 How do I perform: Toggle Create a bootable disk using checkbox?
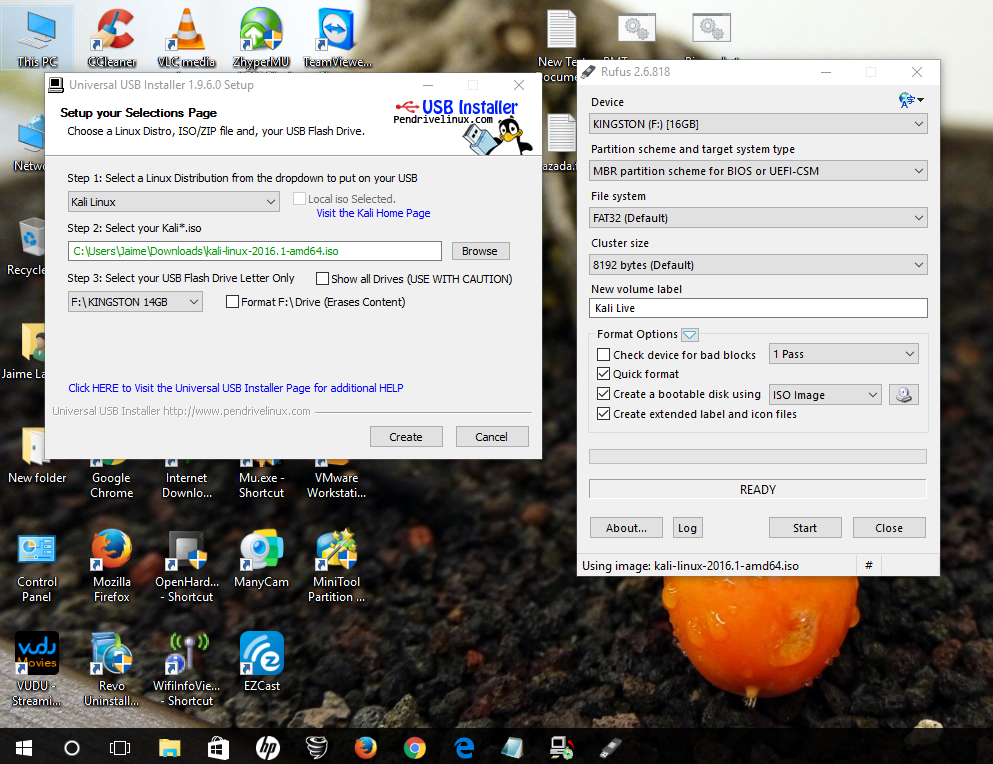click(x=604, y=394)
